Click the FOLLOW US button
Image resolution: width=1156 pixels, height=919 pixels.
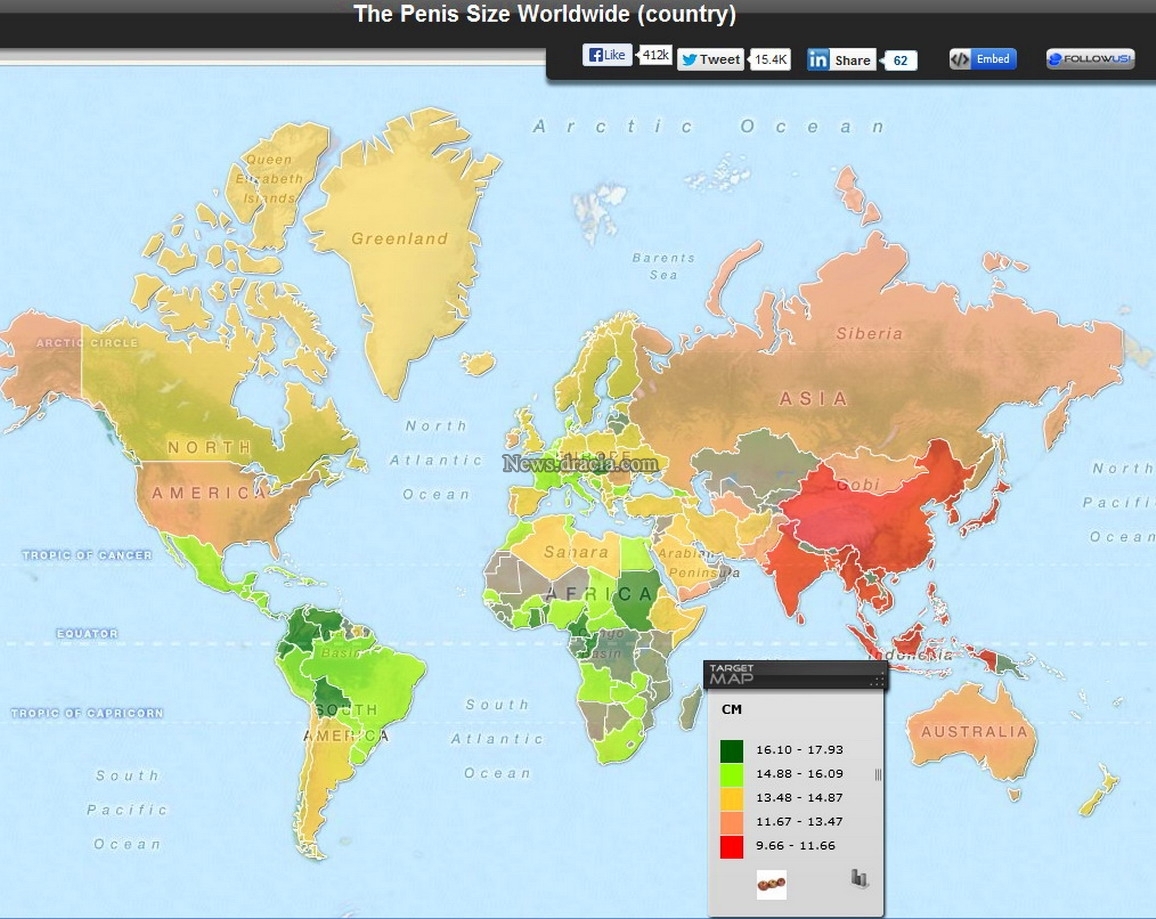click(x=1090, y=59)
